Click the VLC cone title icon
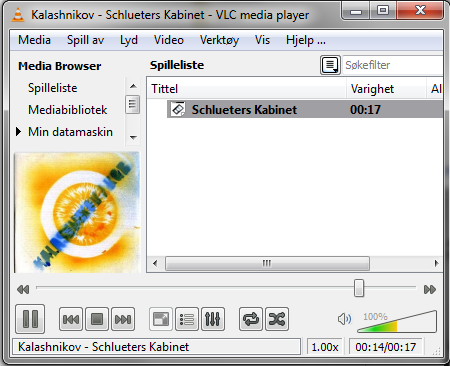This screenshot has width=450, height=366. click(x=18, y=15)
